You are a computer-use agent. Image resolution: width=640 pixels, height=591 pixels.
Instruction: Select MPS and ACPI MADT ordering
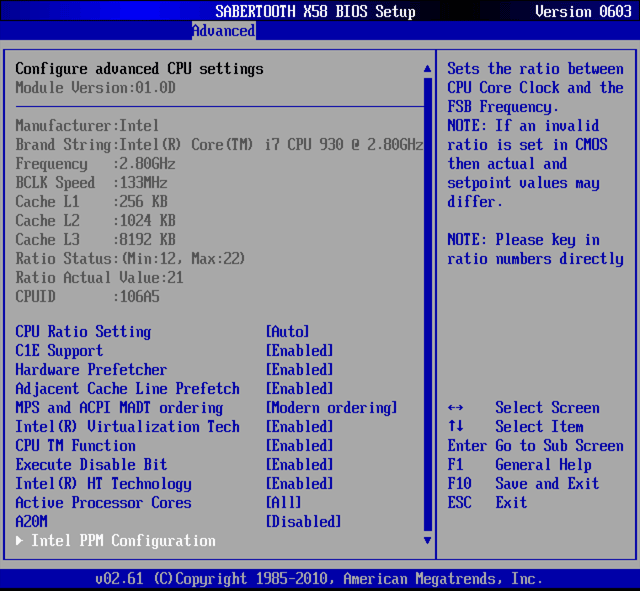[x=119, y=407]
